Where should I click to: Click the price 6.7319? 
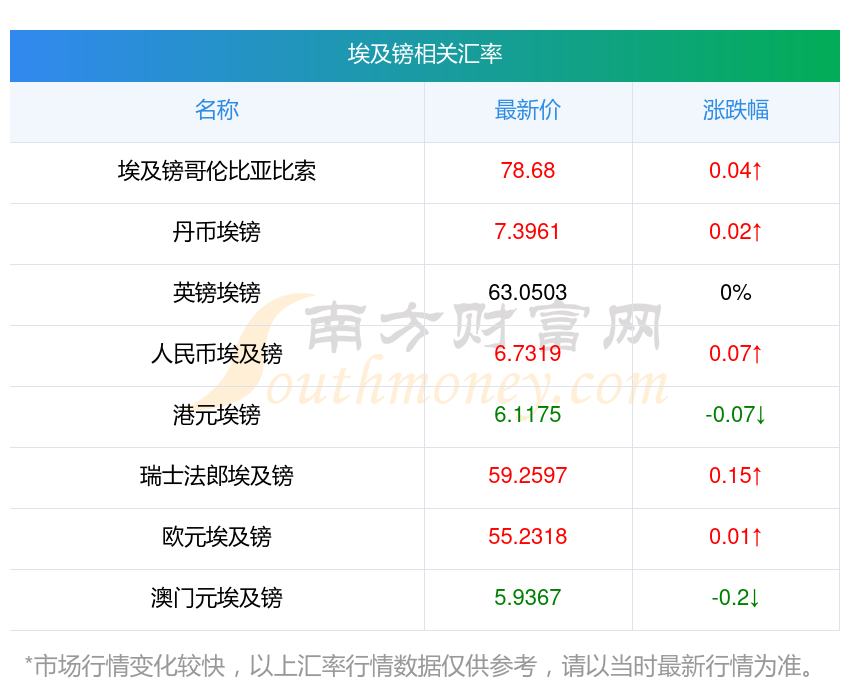(x=527, y=354)
